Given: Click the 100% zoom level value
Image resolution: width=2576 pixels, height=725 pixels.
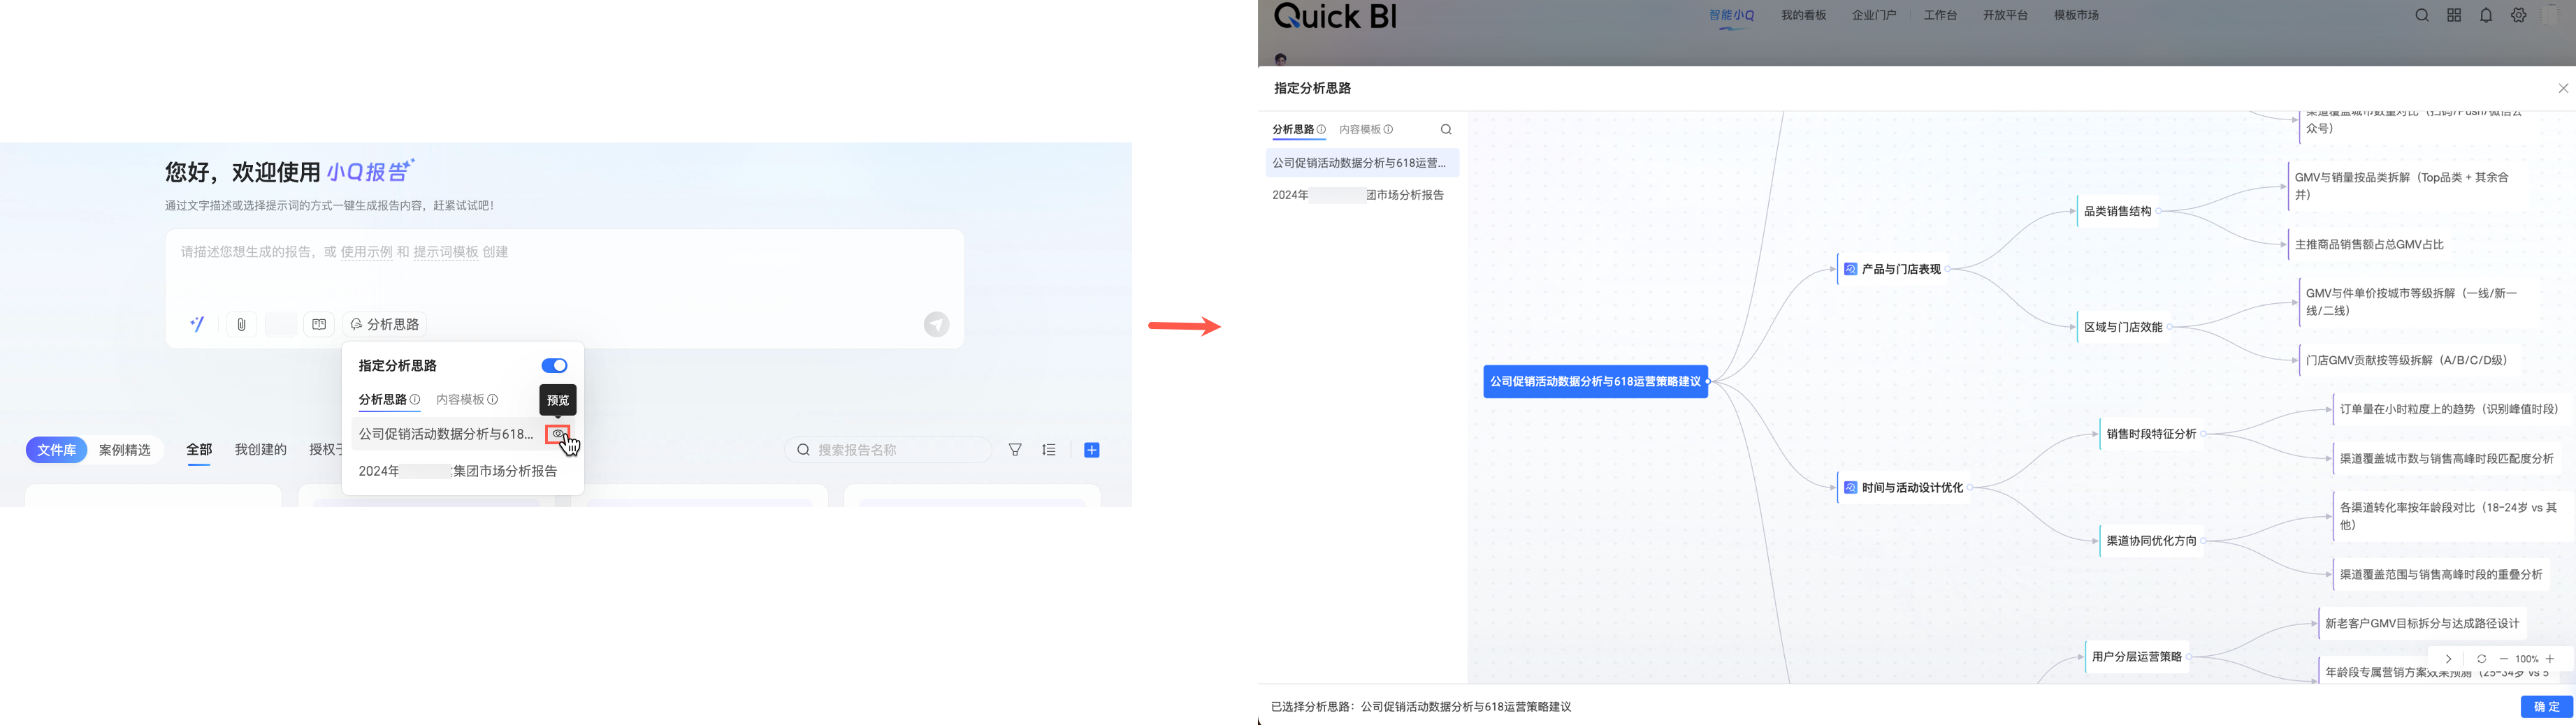Looking at the screenshot, I should pyautogui.click(x=2527, y=659).
